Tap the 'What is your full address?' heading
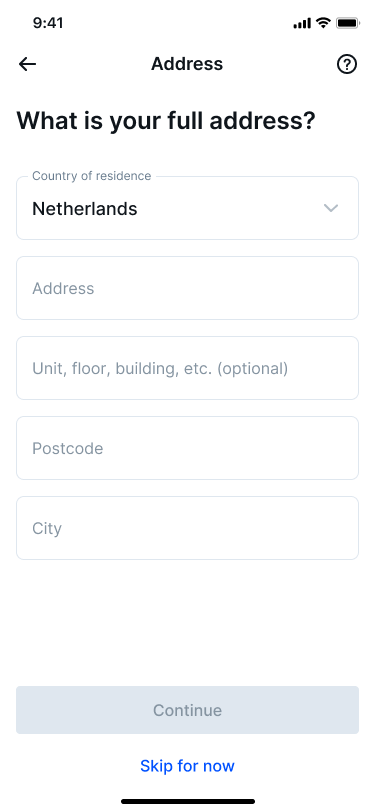Screen dimensions: 375x812 166,121
